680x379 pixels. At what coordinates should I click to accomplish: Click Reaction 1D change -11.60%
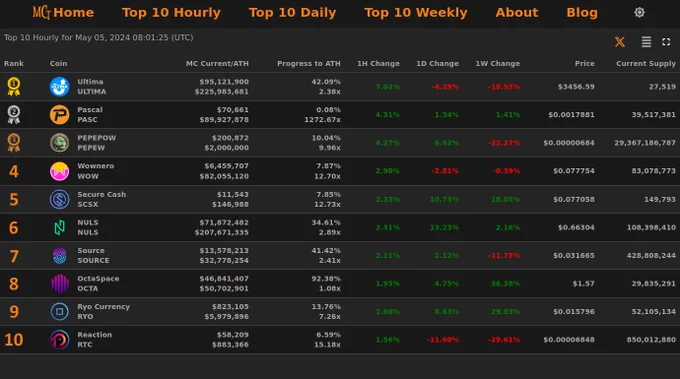pyautogui.click(x=442, y=340)
